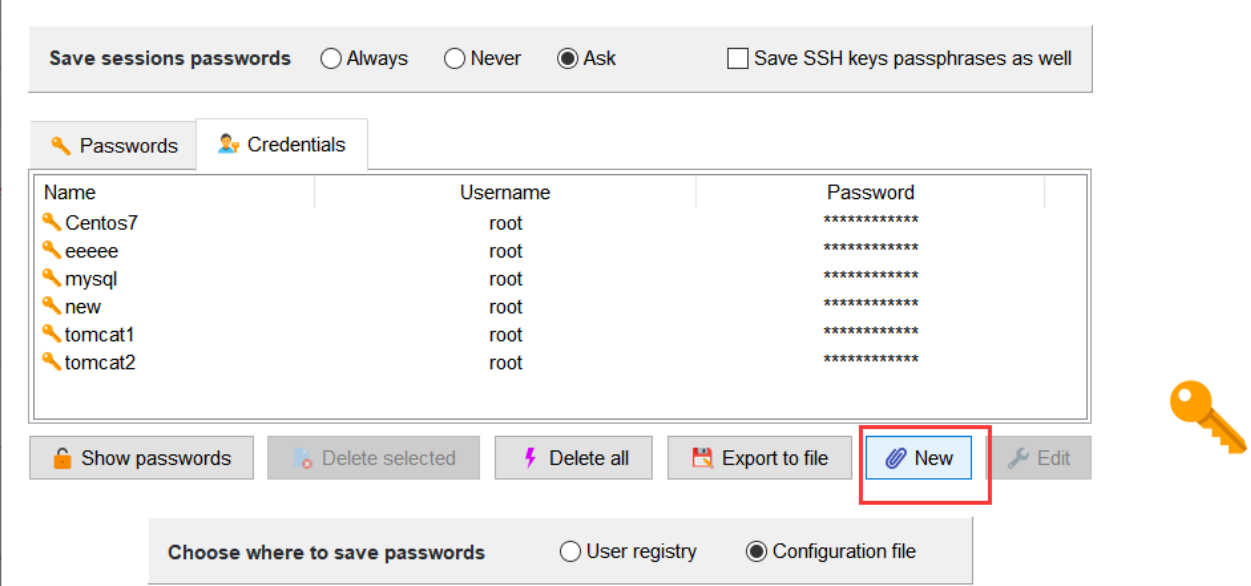This screenshot has width=1251, height=586.
Task: Click the key icon beside mysql
Action: pos(52,278)
